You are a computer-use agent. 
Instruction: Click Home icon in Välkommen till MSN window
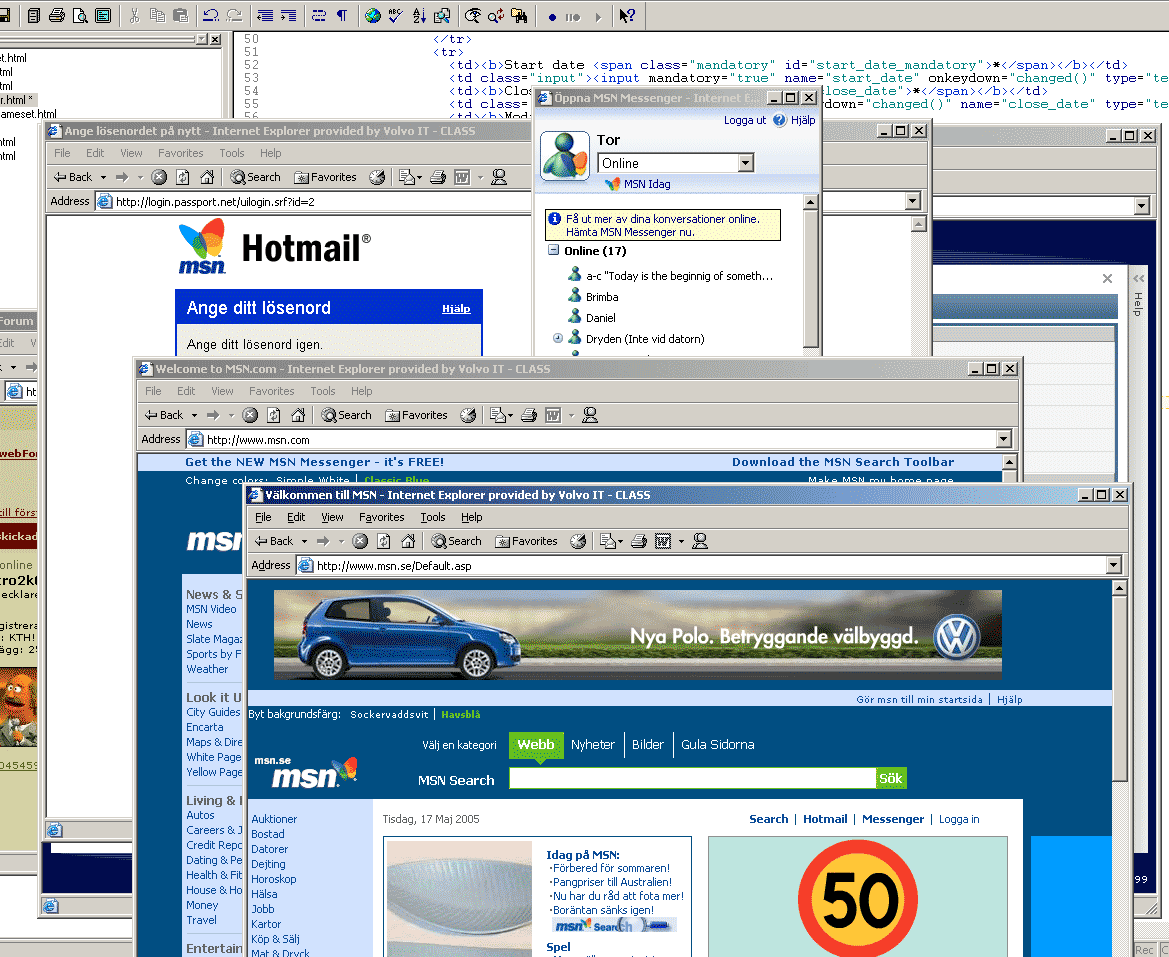(408, 541)
